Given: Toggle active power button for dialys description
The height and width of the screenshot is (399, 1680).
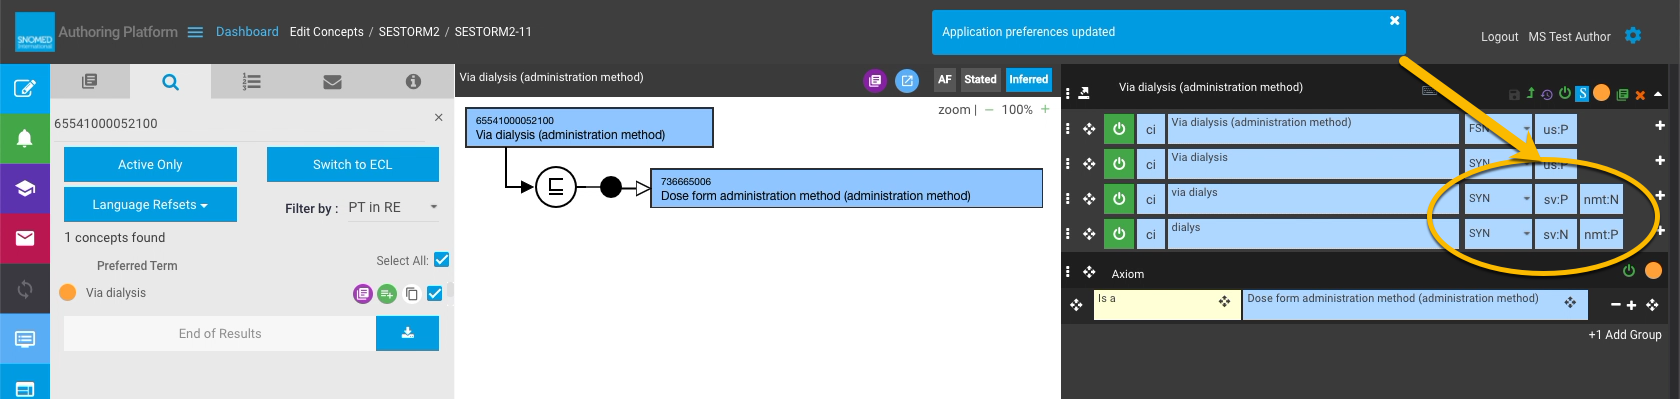Looking at the screenshot, I should (x=1119, y=234).
